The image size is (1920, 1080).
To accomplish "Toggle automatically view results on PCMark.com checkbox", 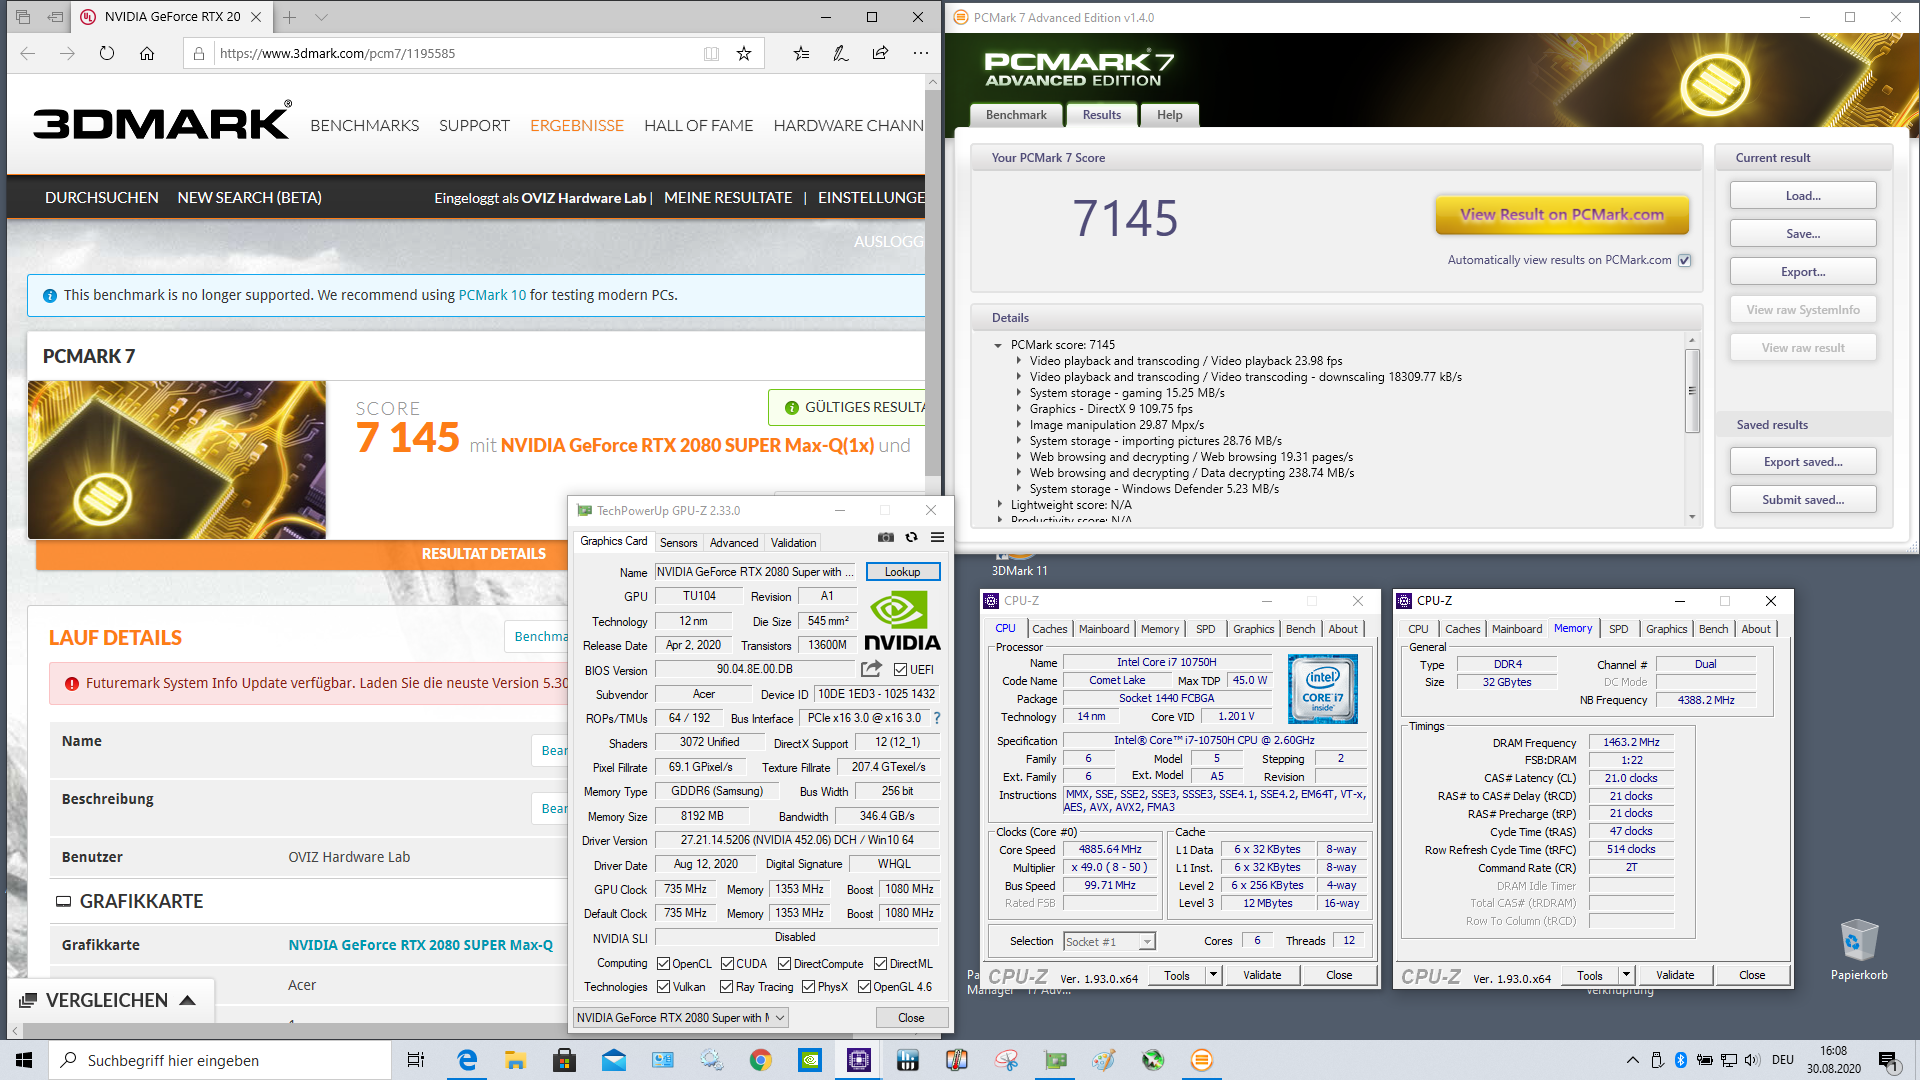I will click(x=1684, y=260).
